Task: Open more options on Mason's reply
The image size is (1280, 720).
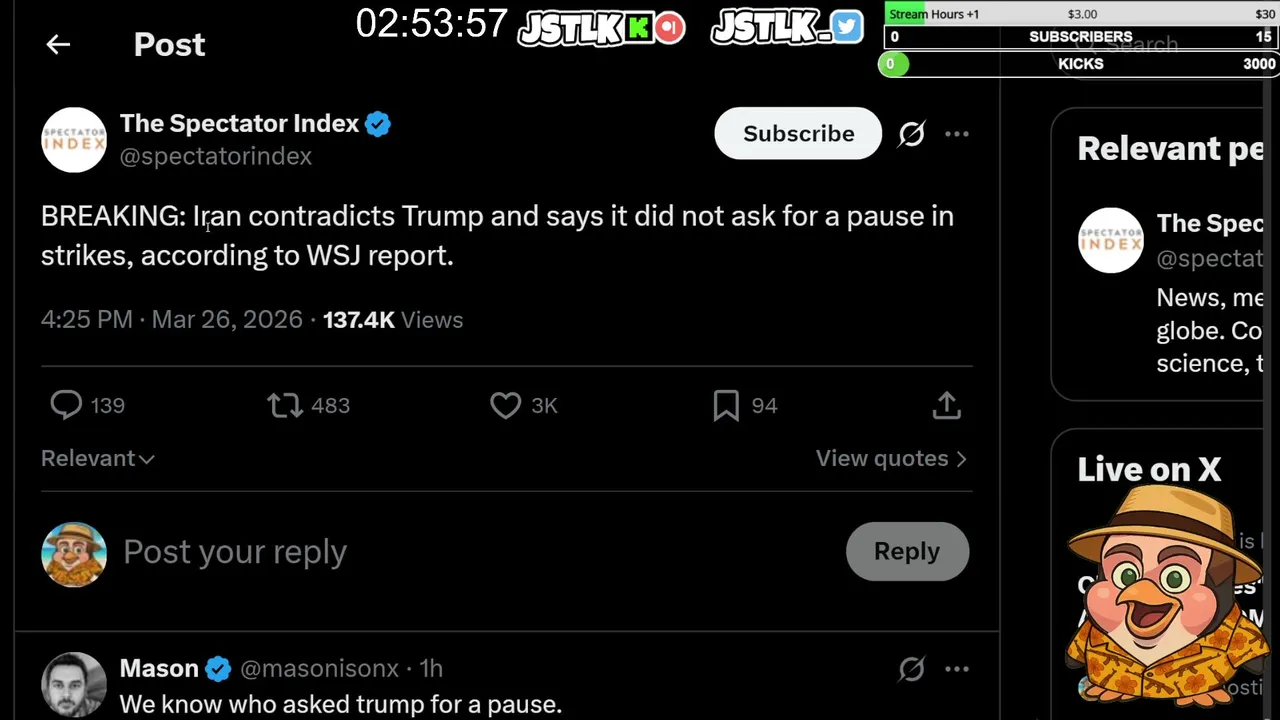Action: 957,668
